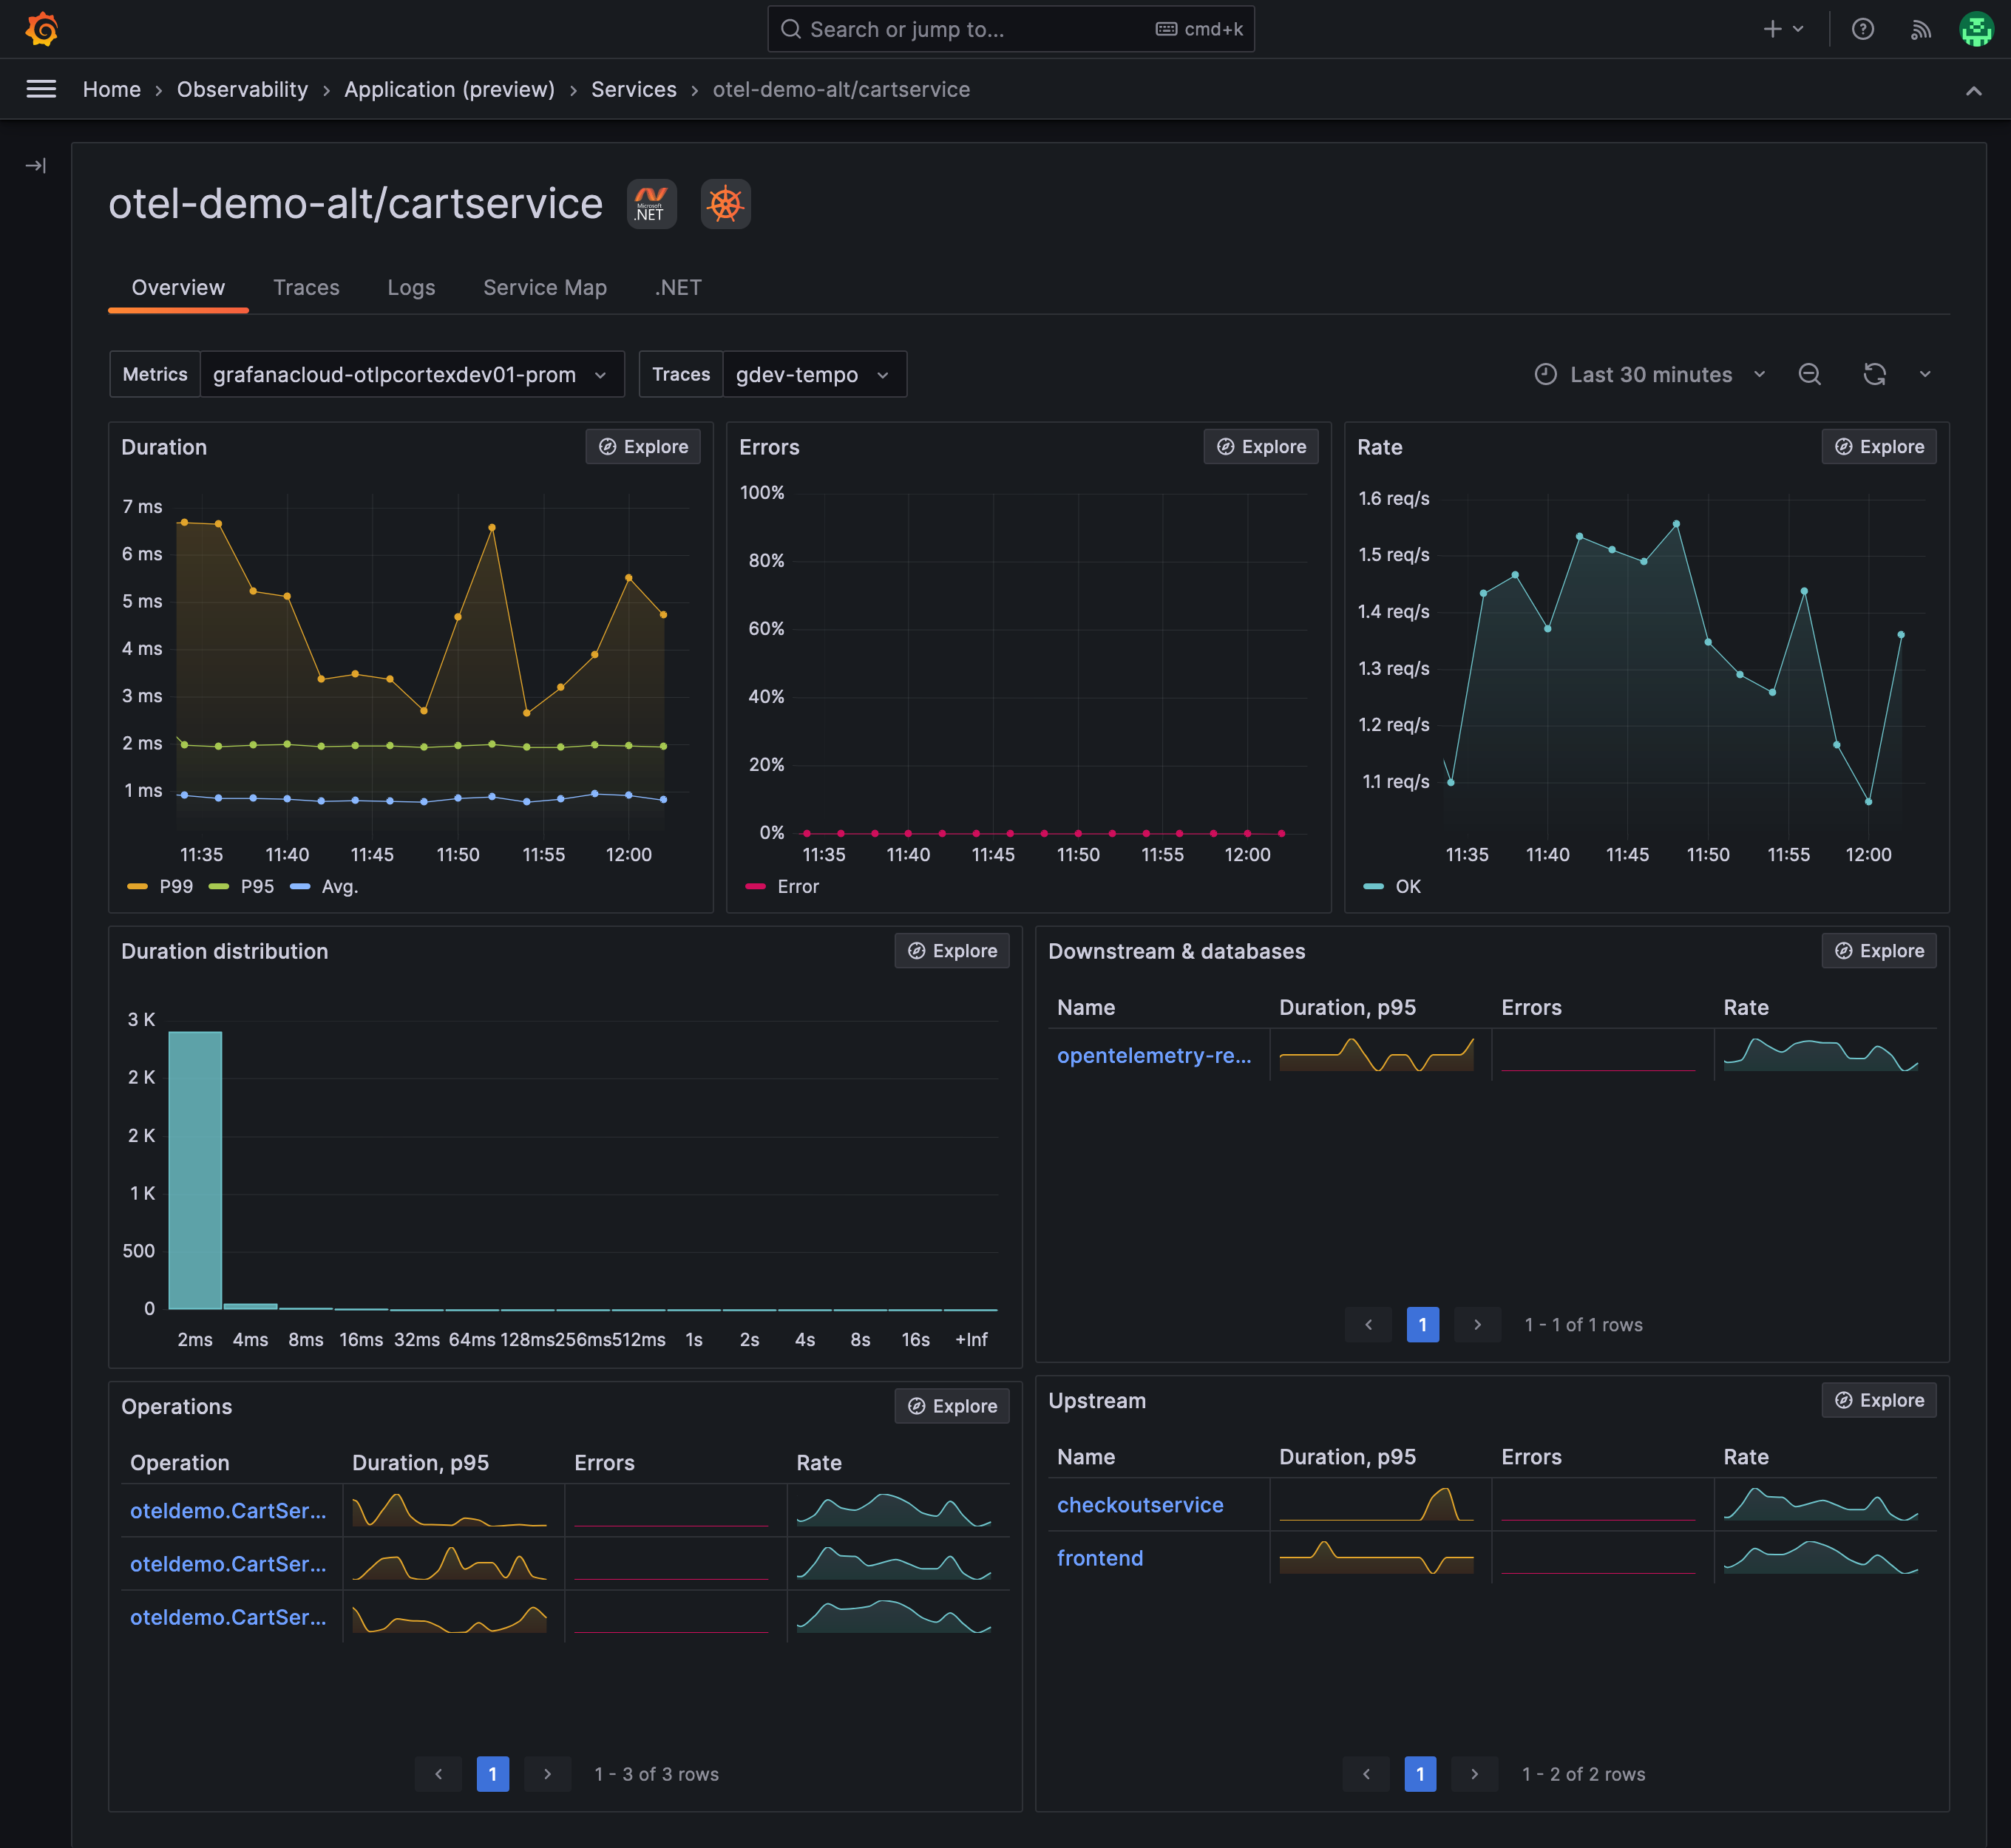Click Explore on the Operations panel
The height and width of the screenshot is (1848, 2011).
[x=952, y=1406]
